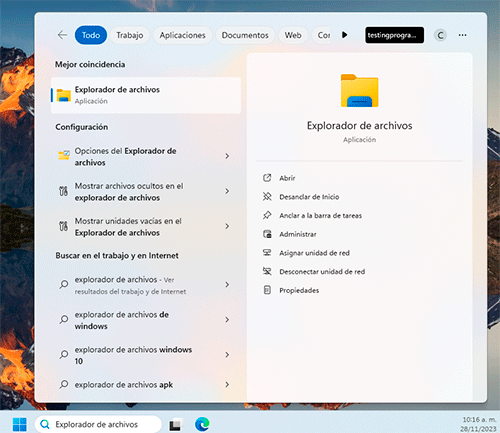Screen dimensions: 500x433
Task: Click tools icon beside Mostrar unidades vacías
Action: [x=63, y=226]
